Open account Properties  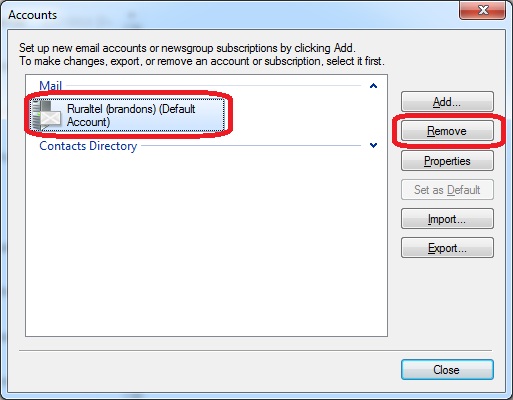tap(447, 161)
